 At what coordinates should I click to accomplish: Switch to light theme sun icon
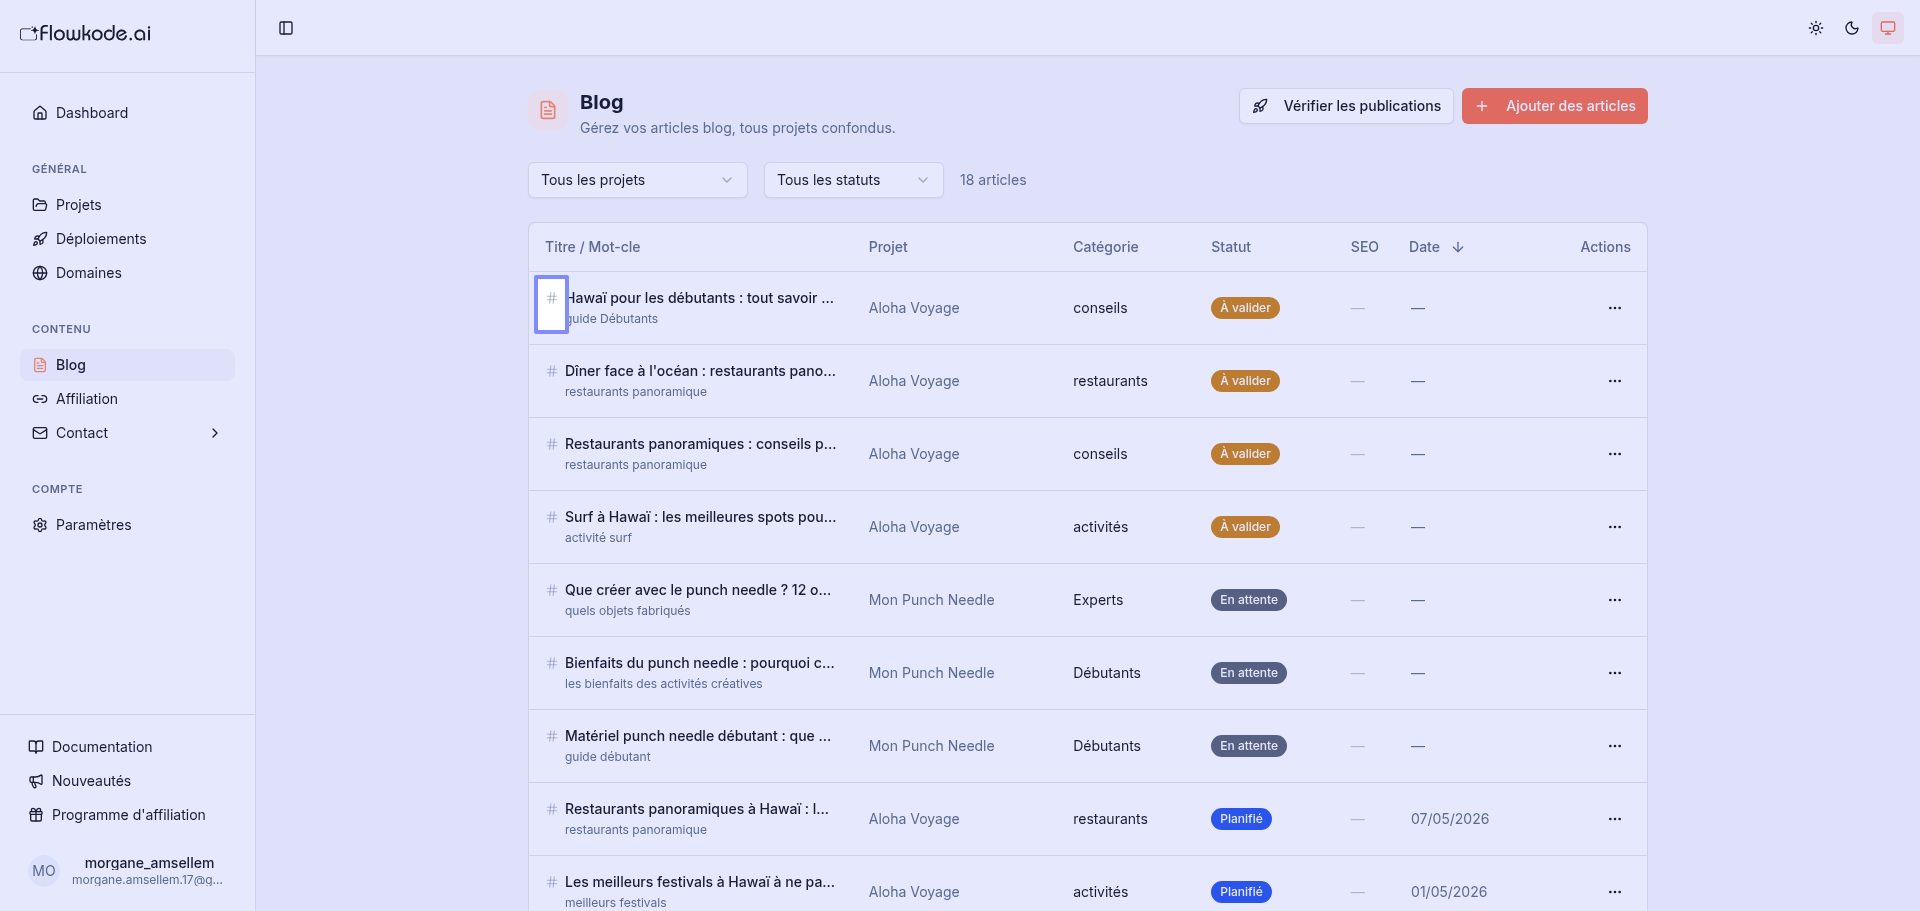[1816, 28]
